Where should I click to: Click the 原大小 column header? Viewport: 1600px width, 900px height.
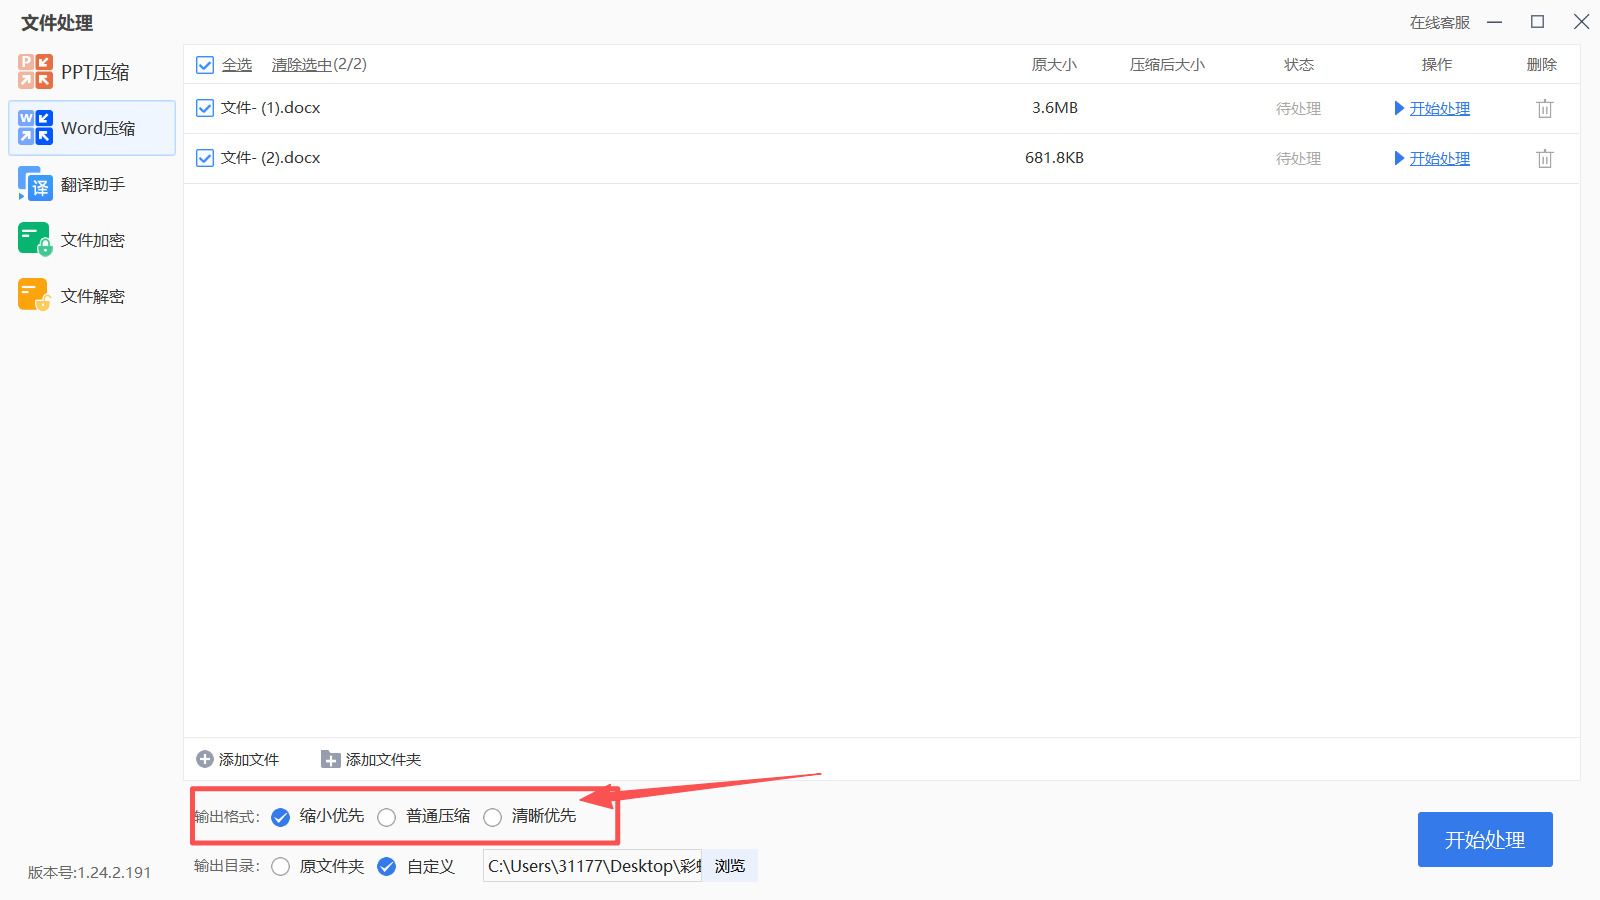coord(1055,65)
